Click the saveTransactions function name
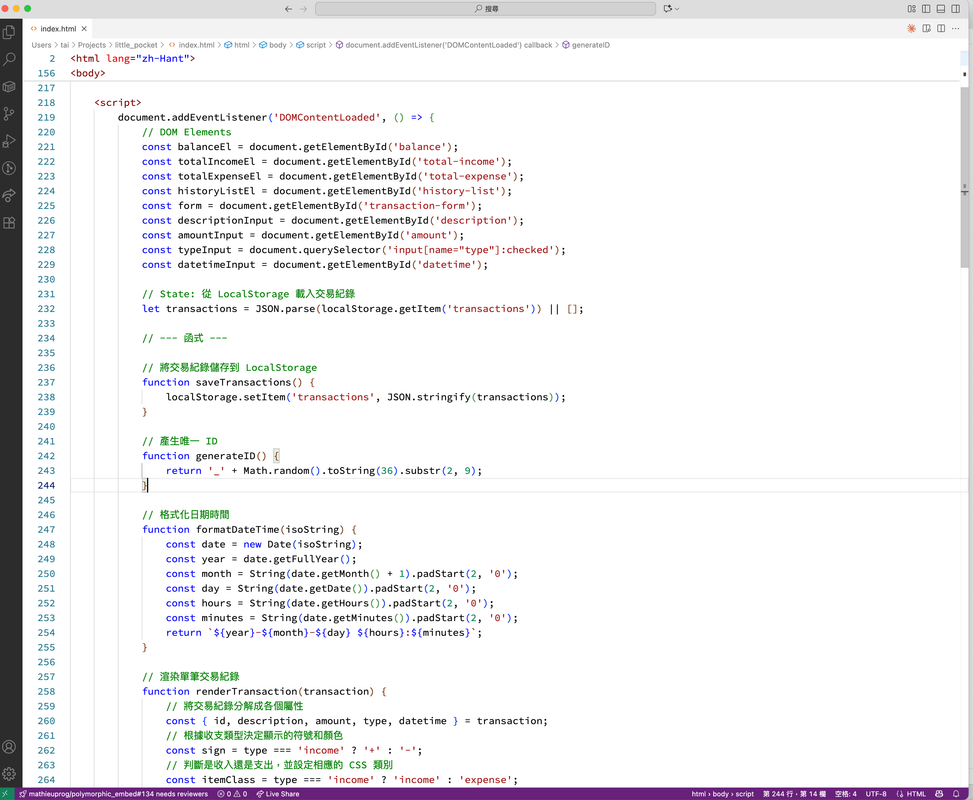Screen dimensions: 973x800 243,382
